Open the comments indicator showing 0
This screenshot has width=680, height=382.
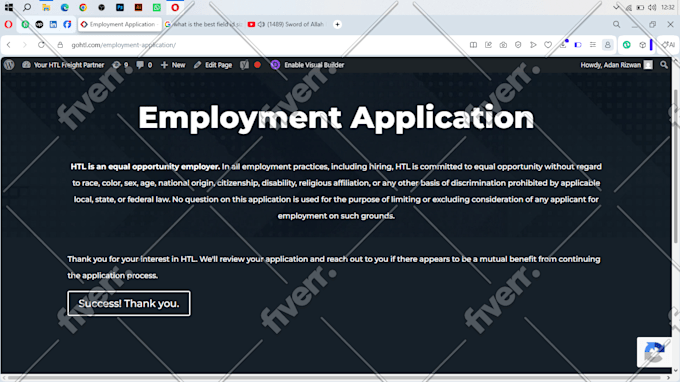(144, 65)
